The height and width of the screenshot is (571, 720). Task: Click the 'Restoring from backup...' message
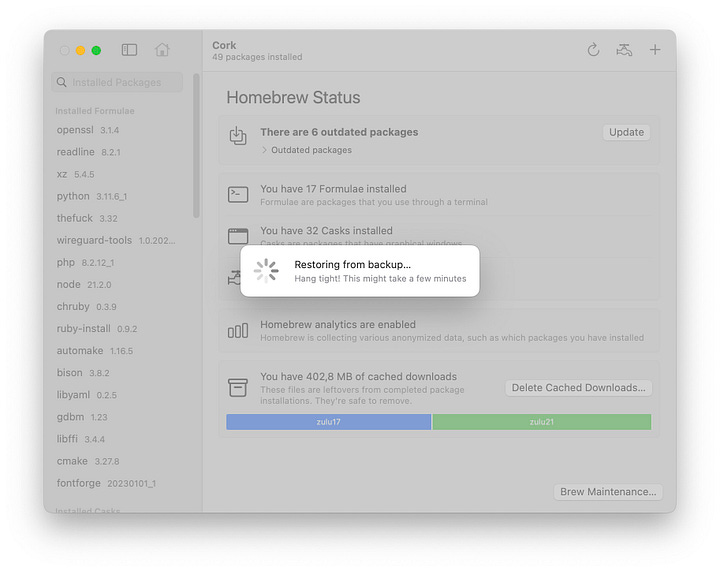[353, 264]
